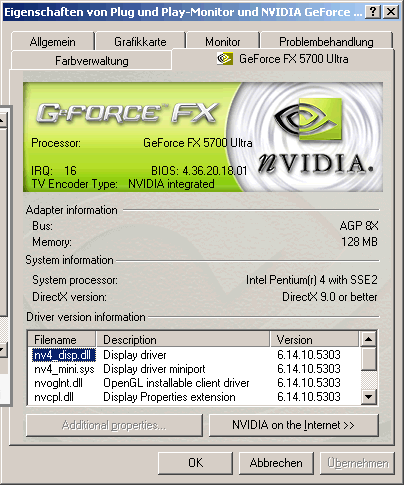Click the Filename column header
The height and width of the screenshot is (485, 404).
point(62,340)
